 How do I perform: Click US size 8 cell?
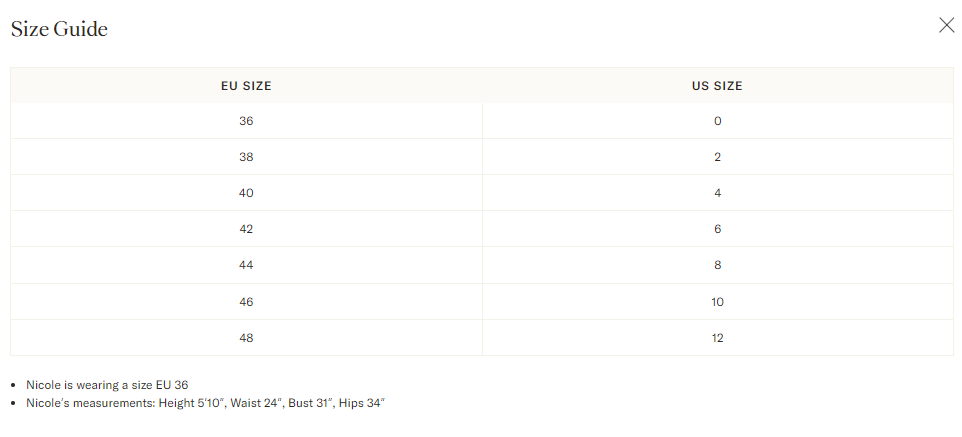717,265
